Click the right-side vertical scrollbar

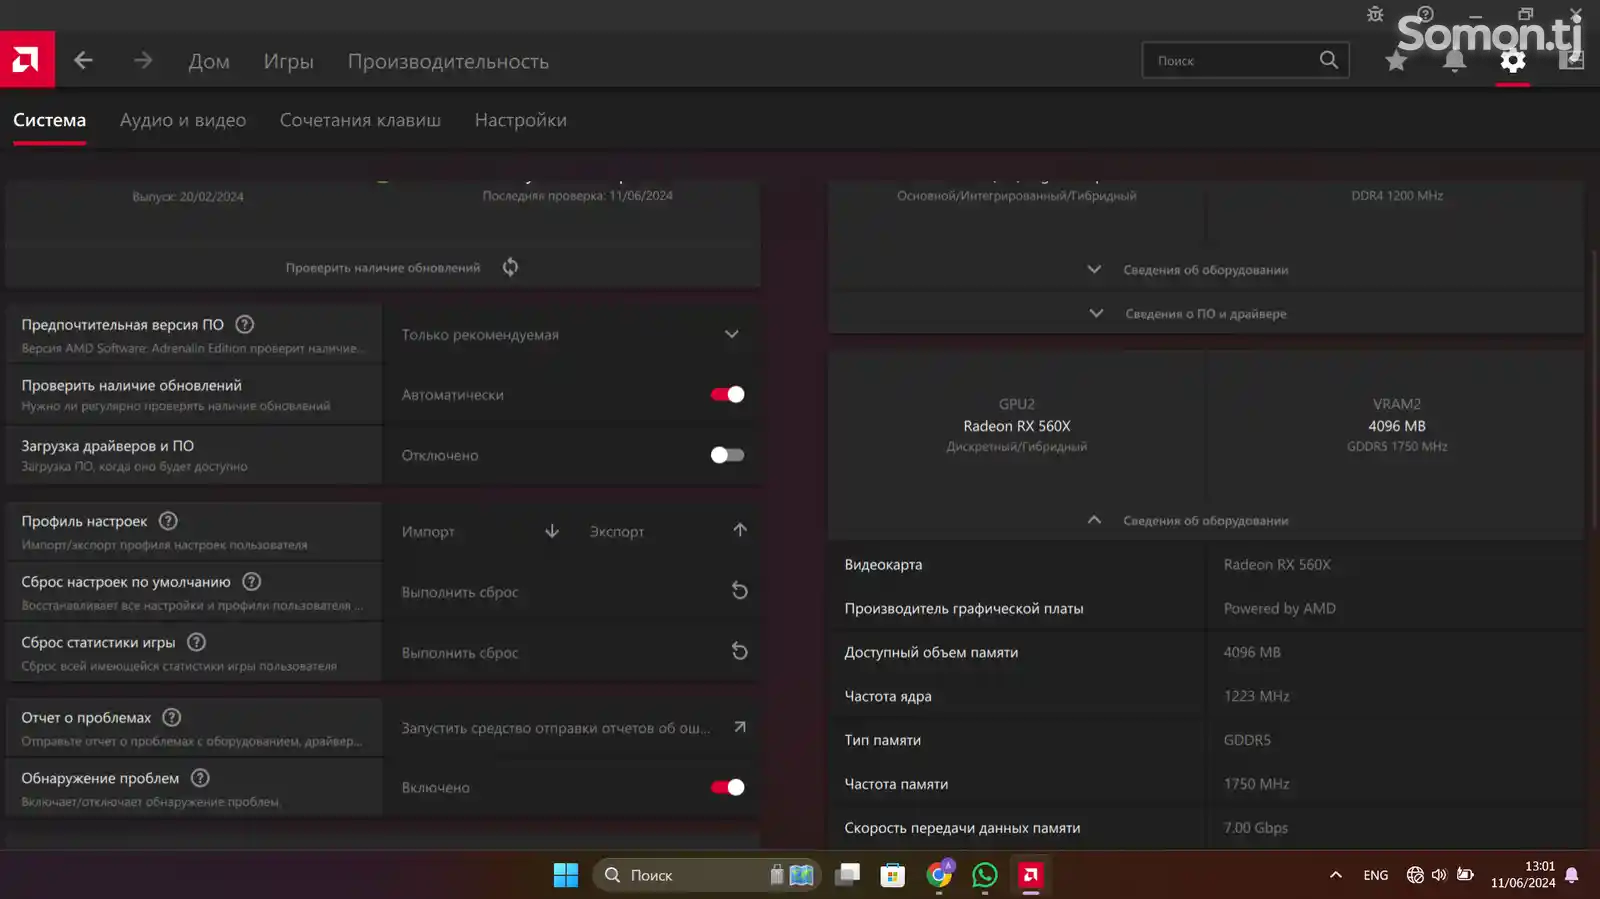(x=1594, y=390)
